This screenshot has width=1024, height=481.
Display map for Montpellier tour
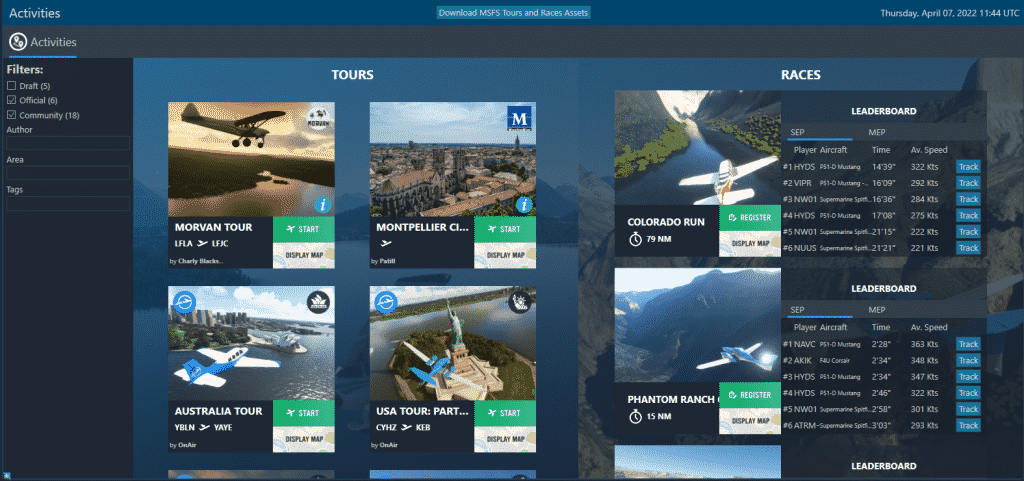505,255
